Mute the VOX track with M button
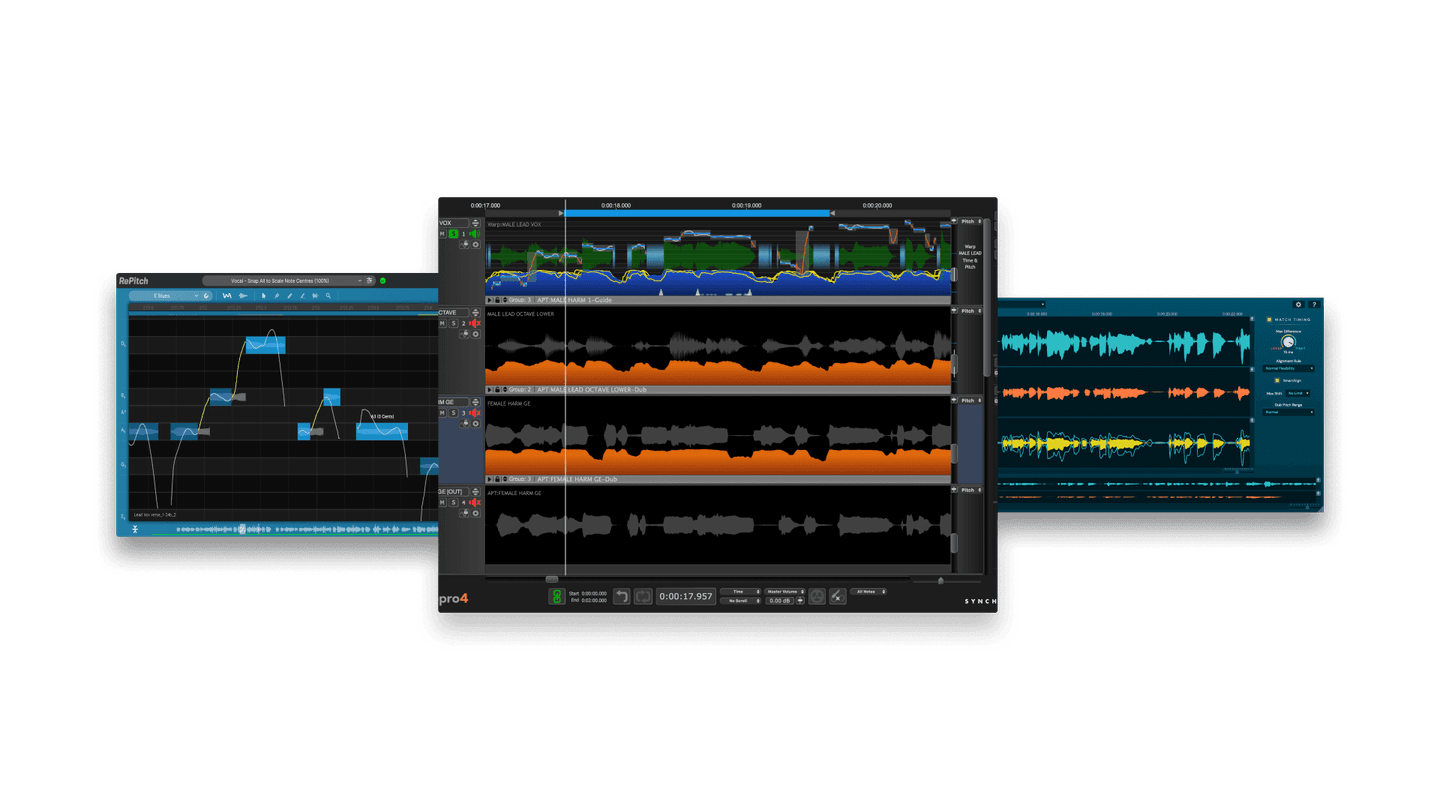Screen dimensions: 1440x810 (442, 234)
